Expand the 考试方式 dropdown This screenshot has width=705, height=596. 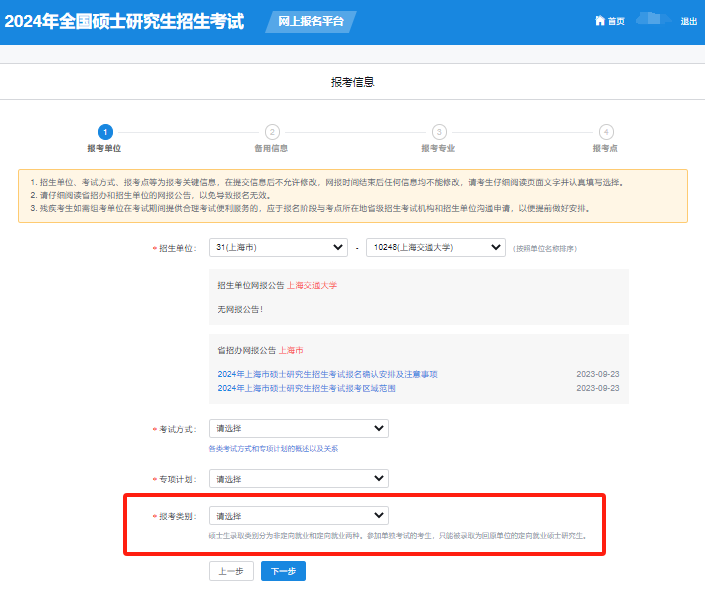coord(298,428)
